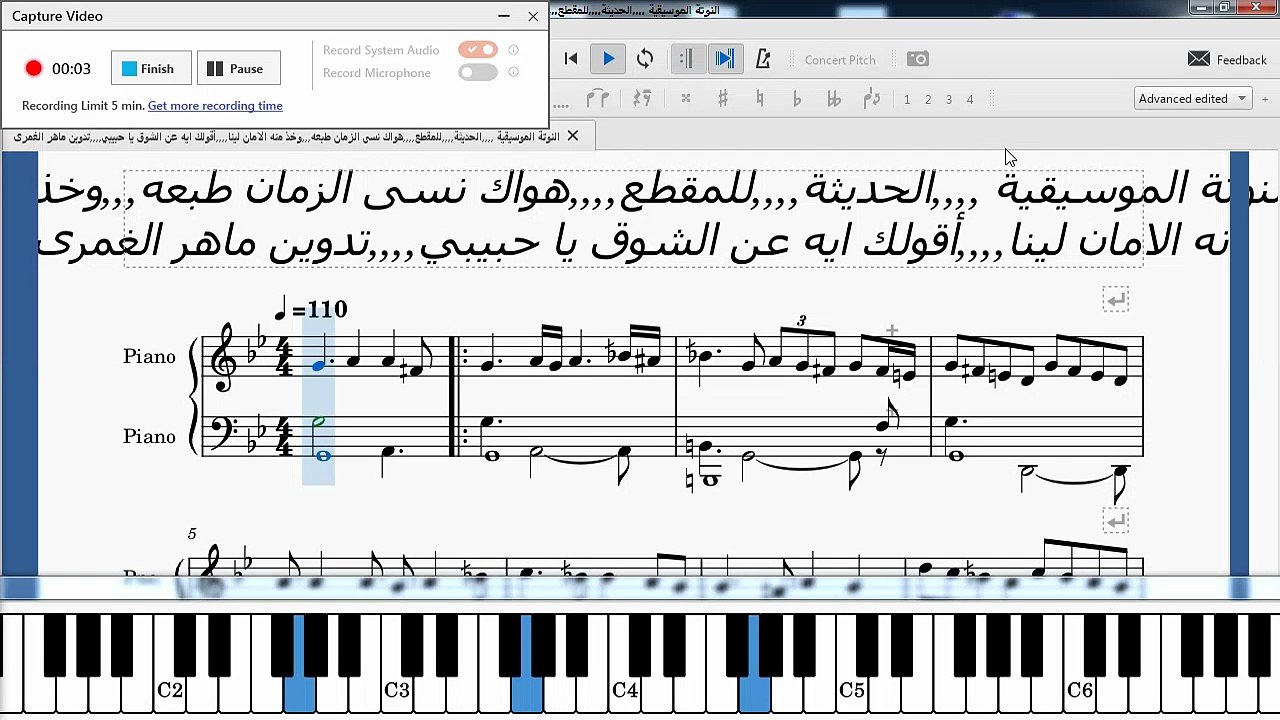The image size is (1280, 720).
Task: Click the lower Piano staff label
Action: pos(149,437)
